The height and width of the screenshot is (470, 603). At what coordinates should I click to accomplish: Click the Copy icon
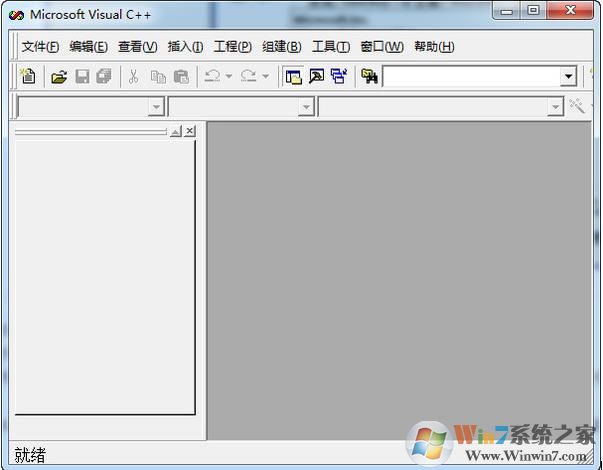[158, 77]
